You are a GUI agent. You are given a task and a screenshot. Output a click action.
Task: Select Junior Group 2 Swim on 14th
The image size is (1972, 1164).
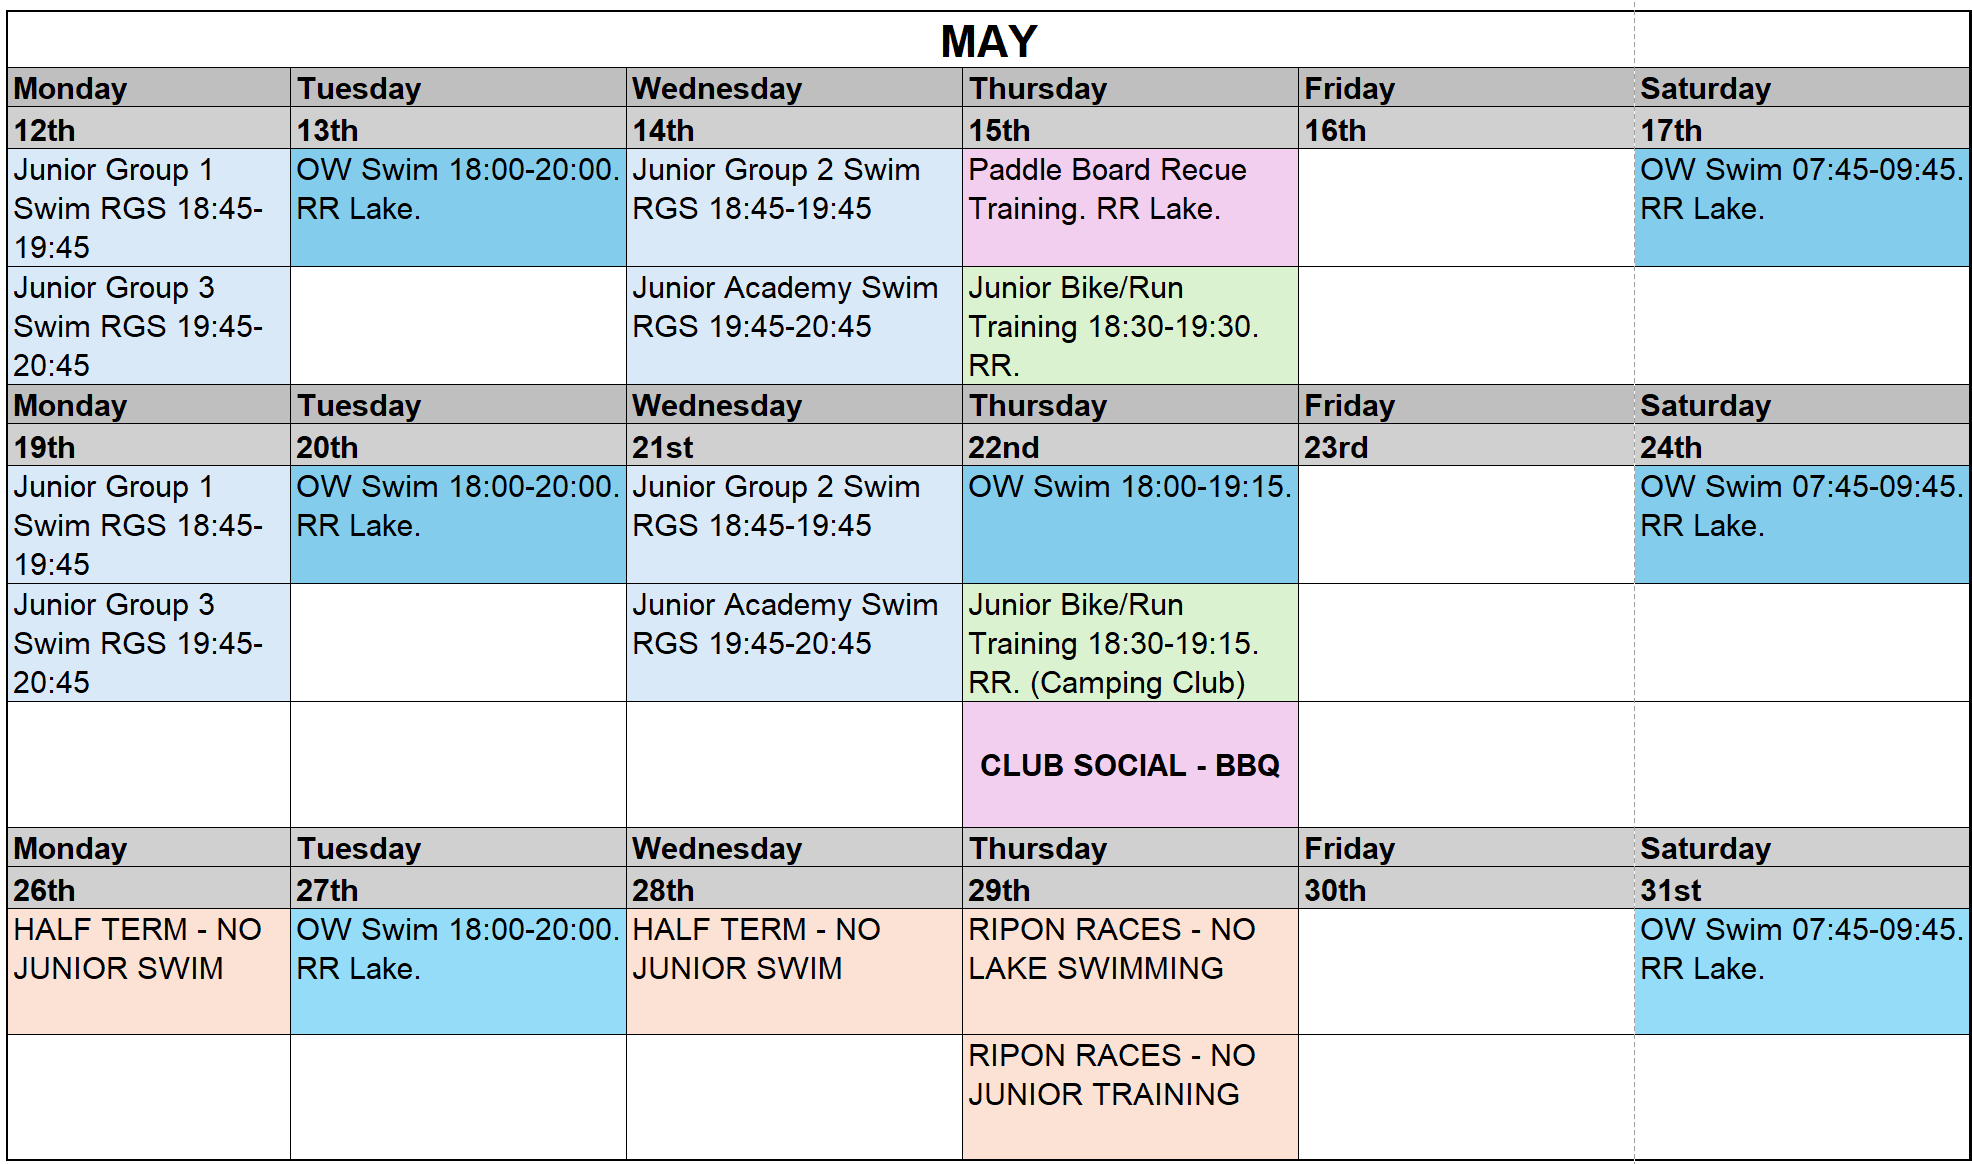coord(794,208)
